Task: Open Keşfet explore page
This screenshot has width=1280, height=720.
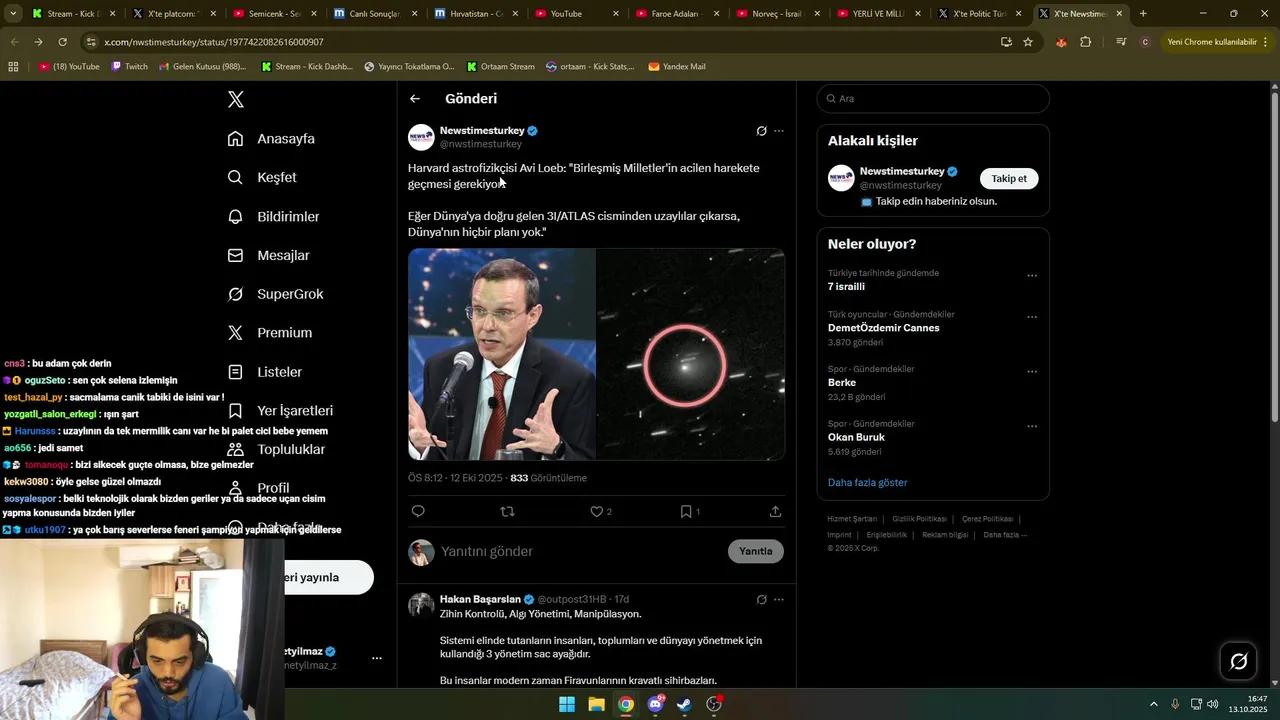Action: pos(262,177)
